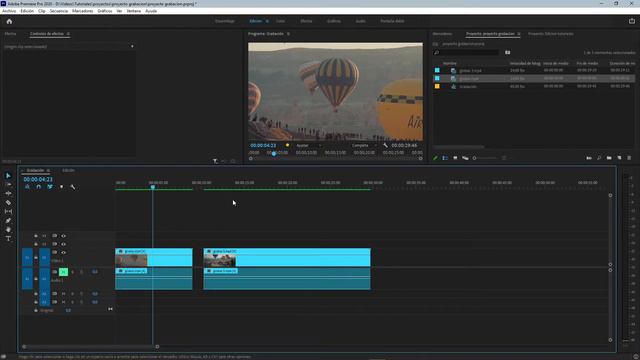This screenshot has height=360, width=640.
Task: Select the Razor tool
Action: tap(8, 202)
